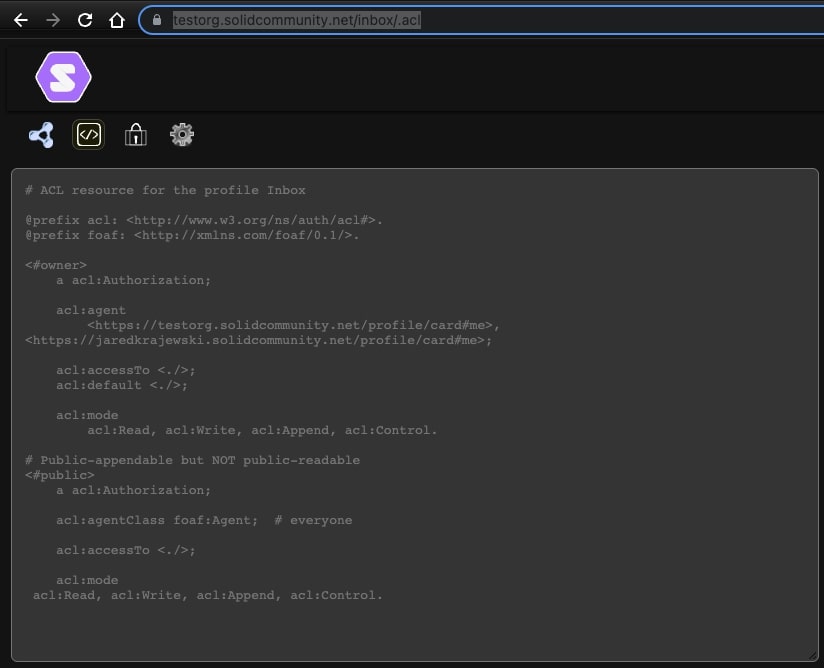824x668 pixels.
Task: Click the address bar URL
Action: pos(297,20)
